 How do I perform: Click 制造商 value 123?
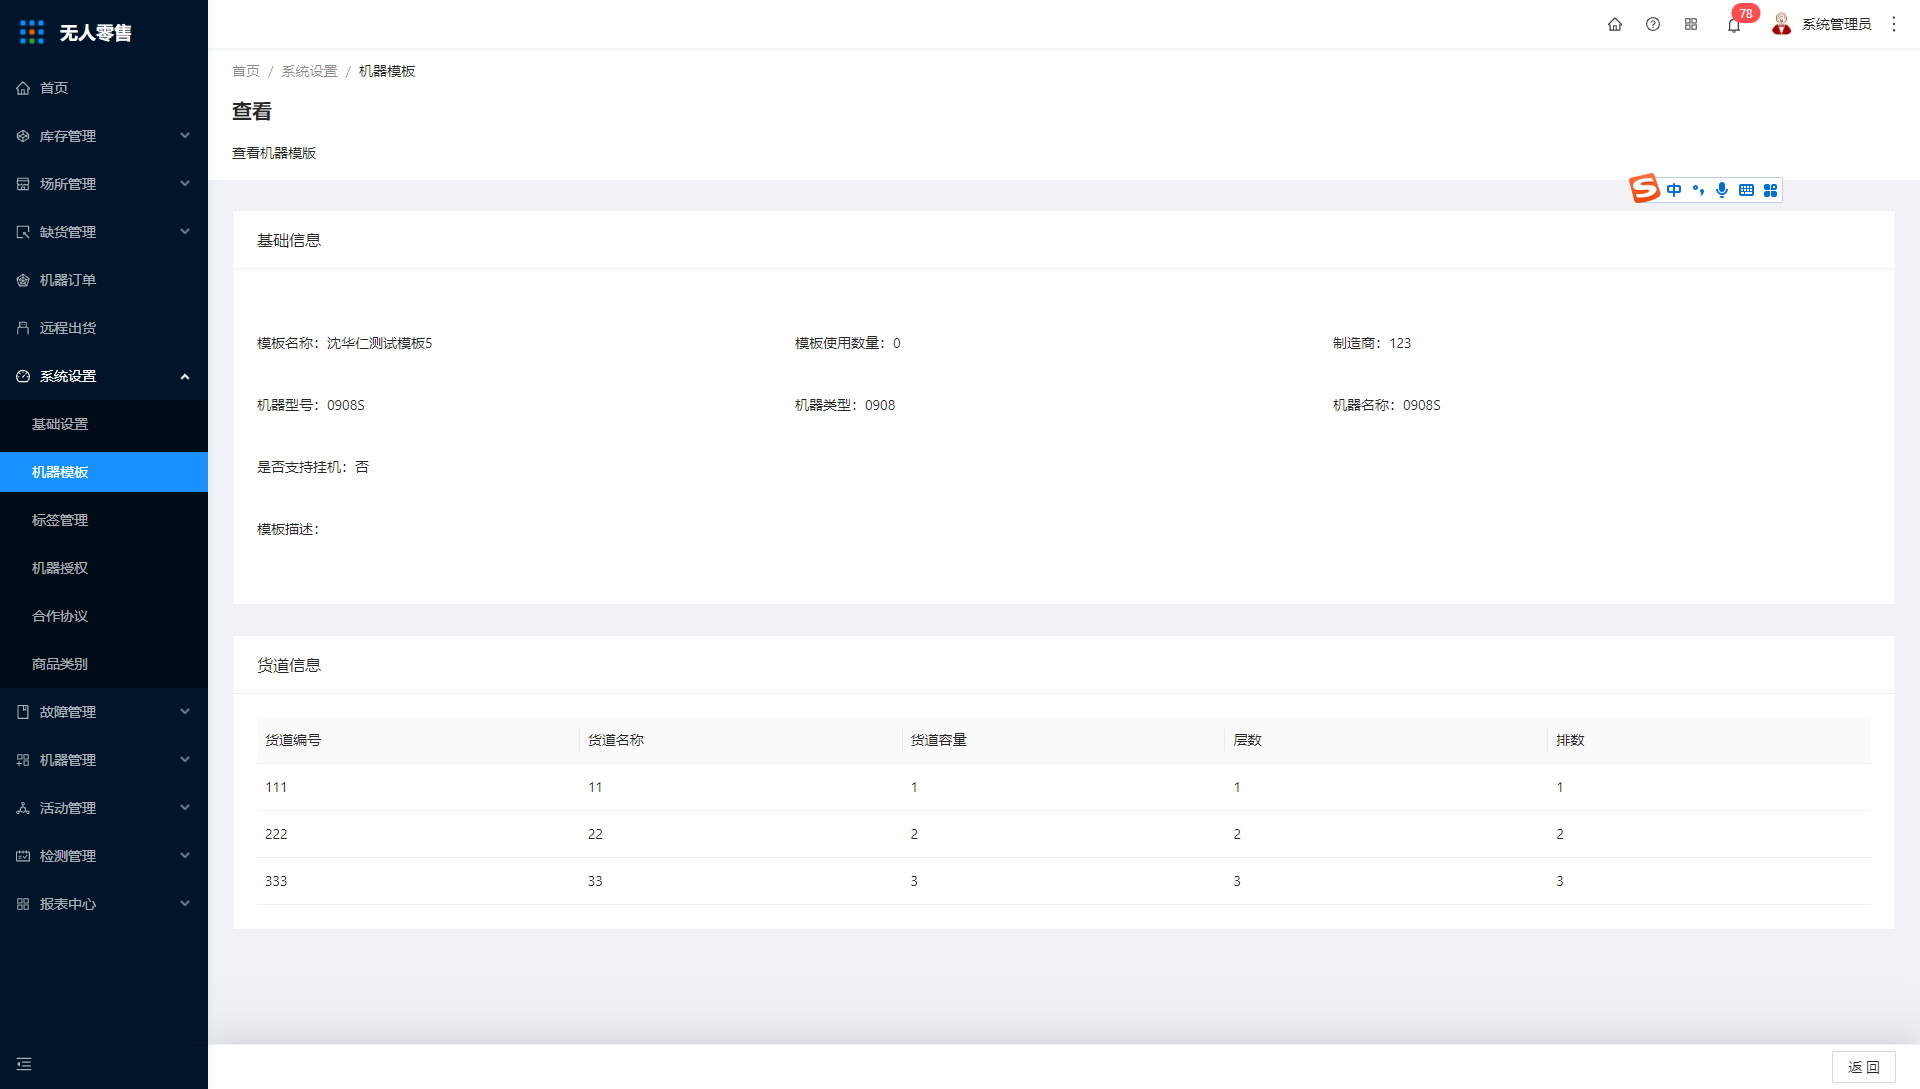pyautogui.click(x=1400, y=343)
